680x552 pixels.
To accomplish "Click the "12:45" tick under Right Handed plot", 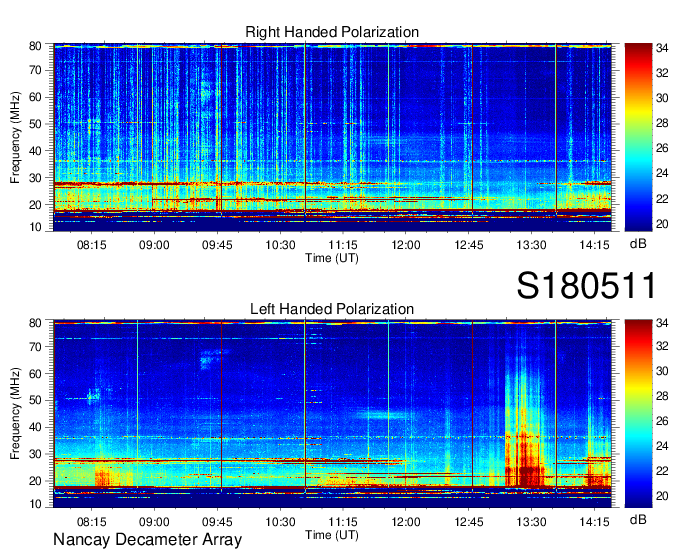I will coord(469,245).
